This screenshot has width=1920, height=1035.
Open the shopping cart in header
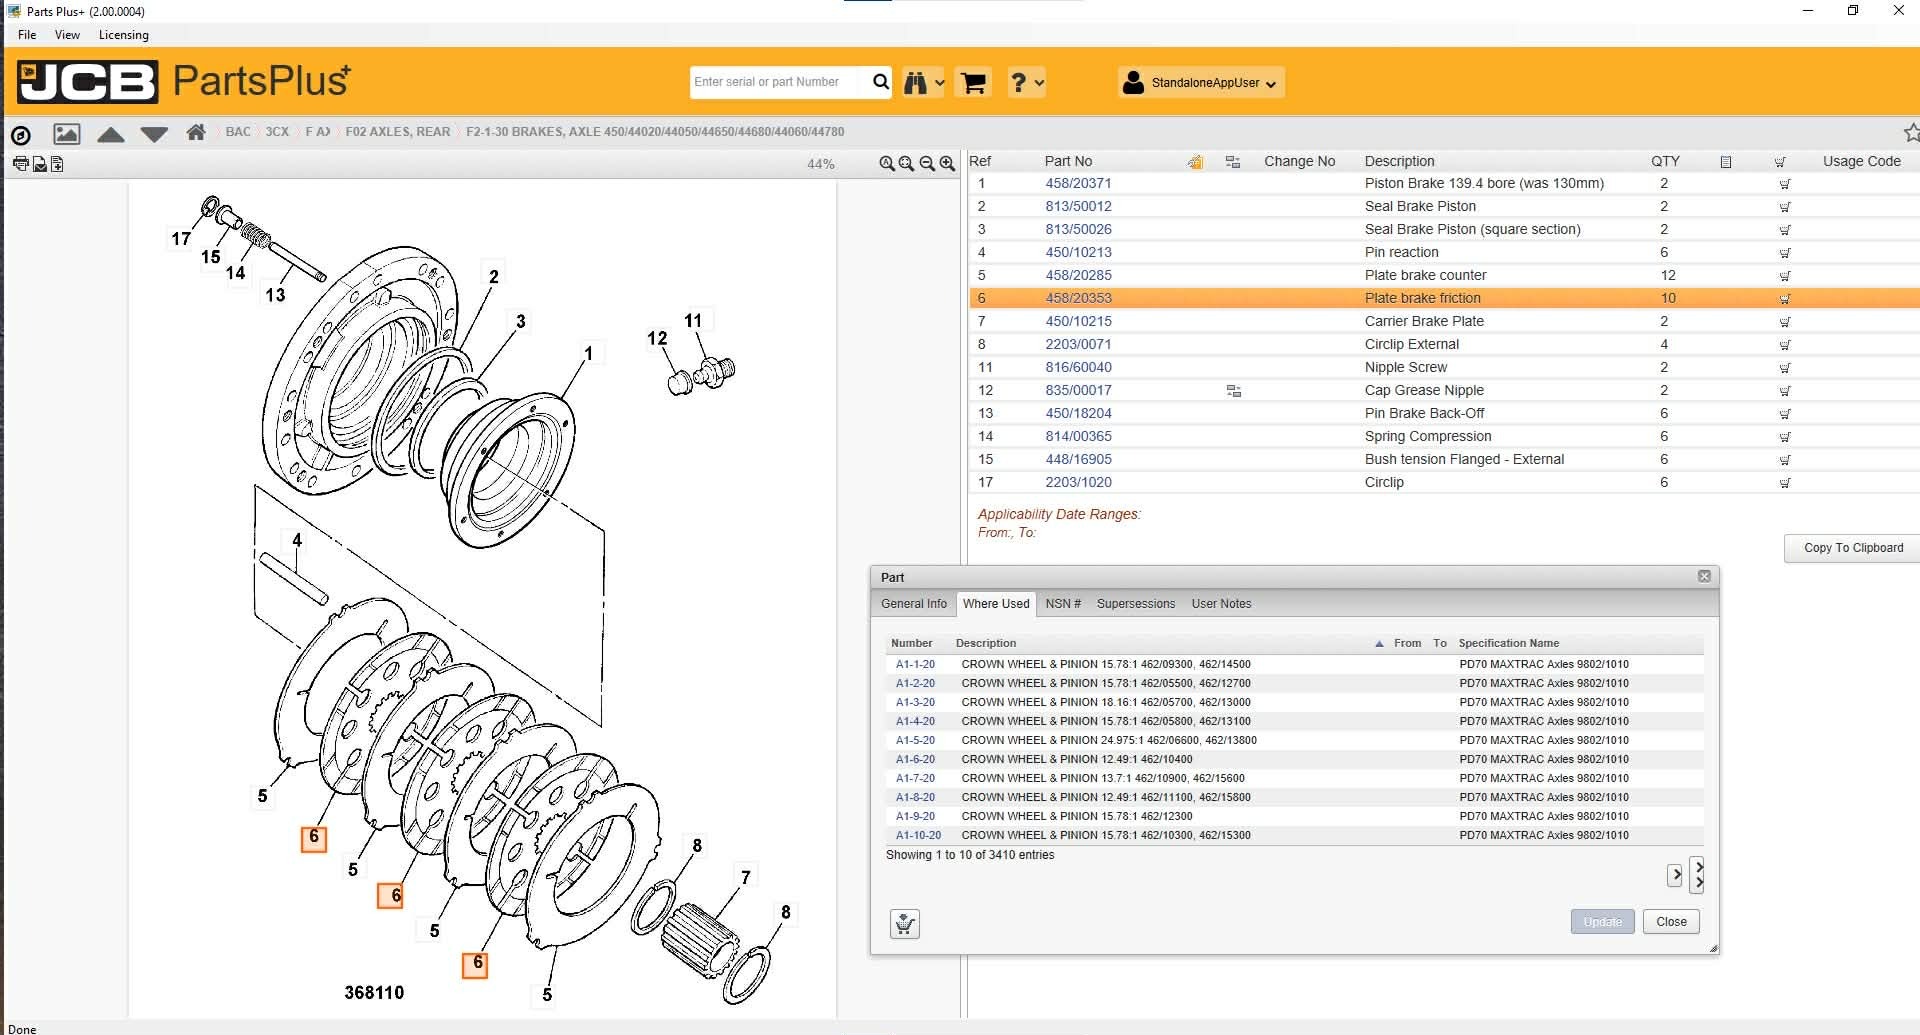[x=973, y=82]
